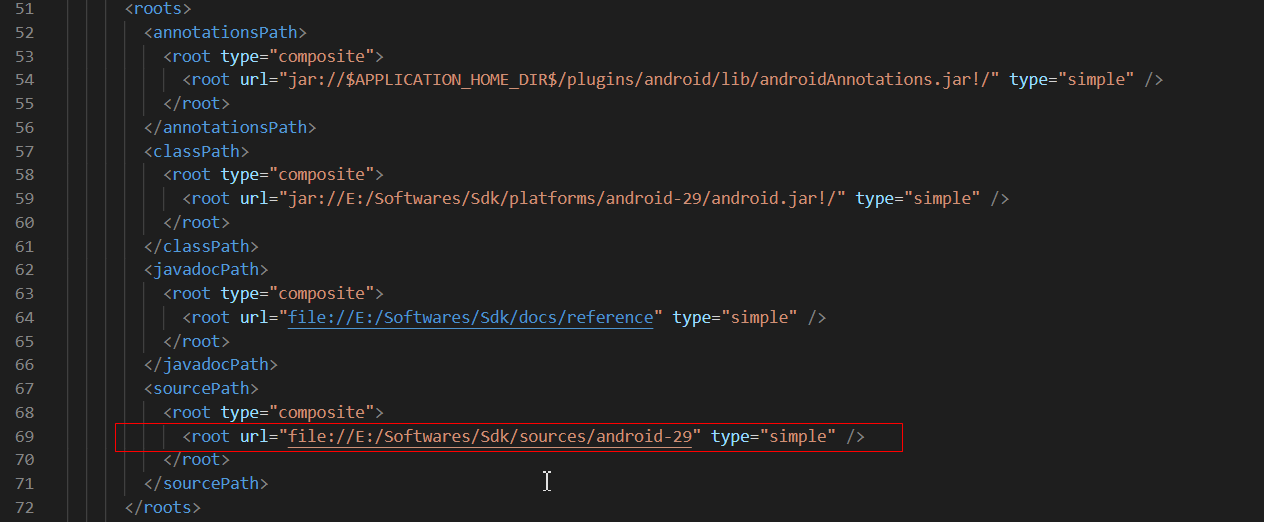This screenshot has height=522, width=1264.
Task: Click opening <classPath> tag
Action: point(196,151)
